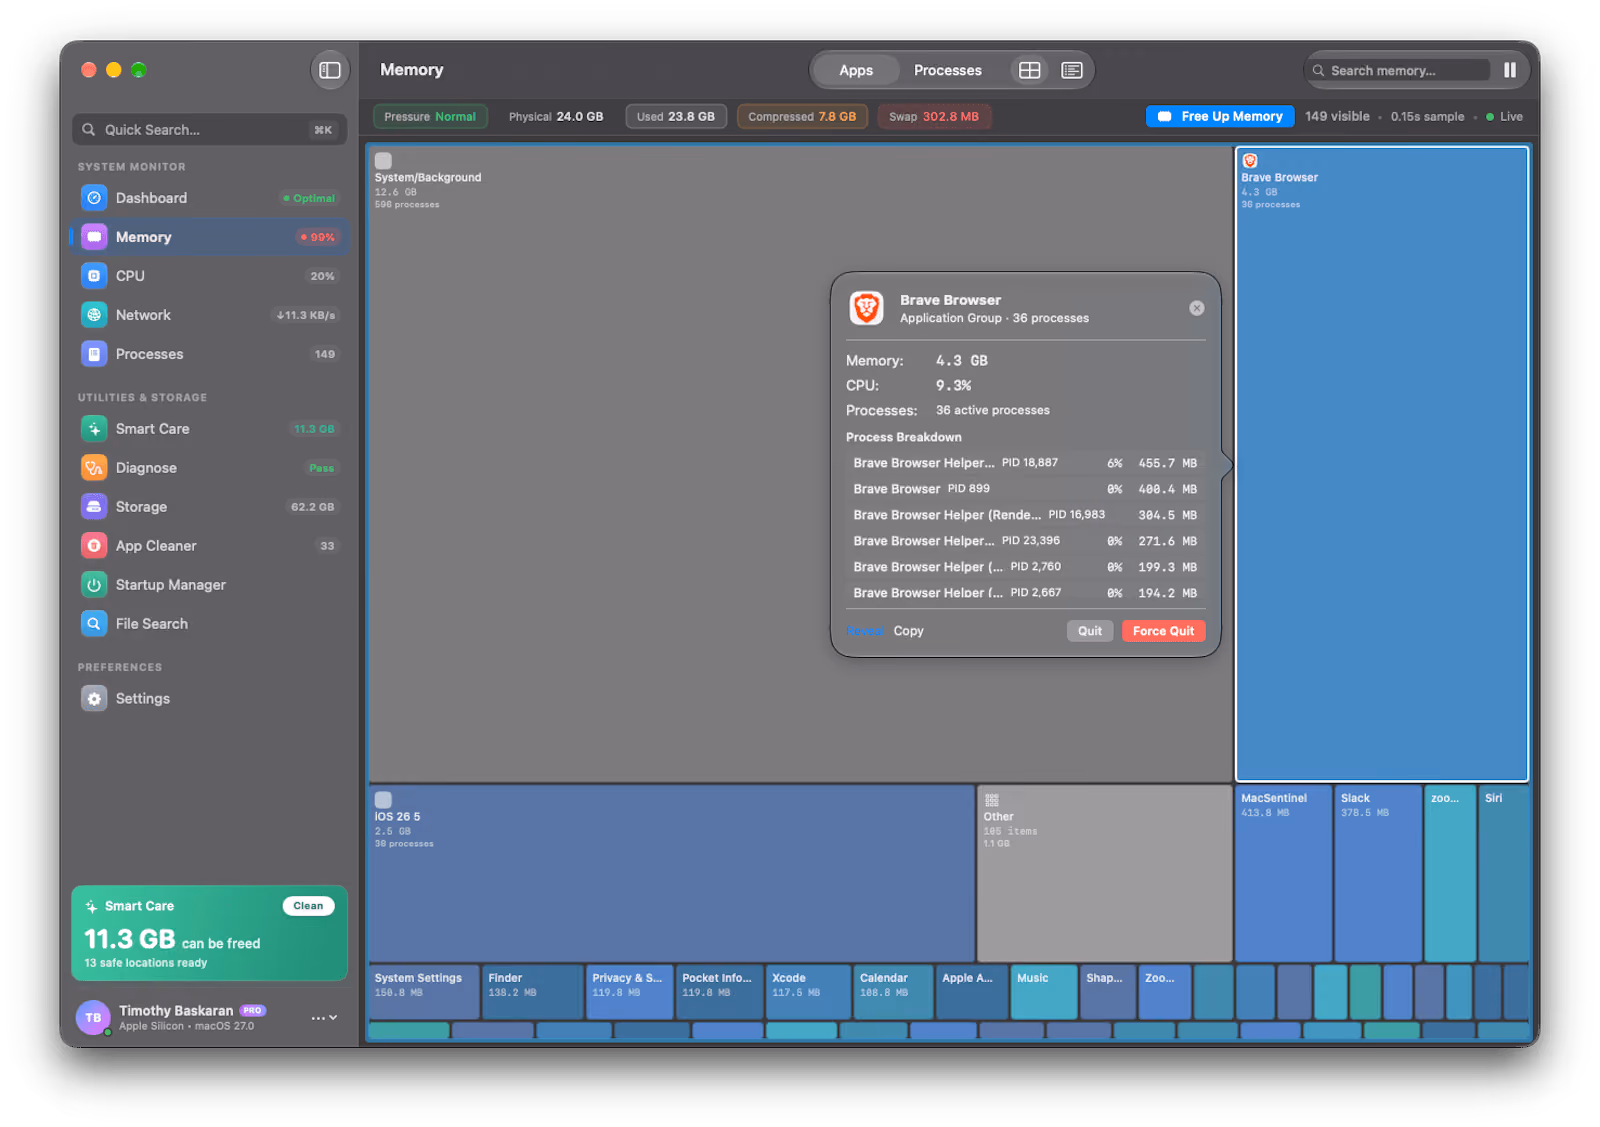The image size is (1600, 1127).
Task: Focus the Quick Search field
Action: point(209,130)
